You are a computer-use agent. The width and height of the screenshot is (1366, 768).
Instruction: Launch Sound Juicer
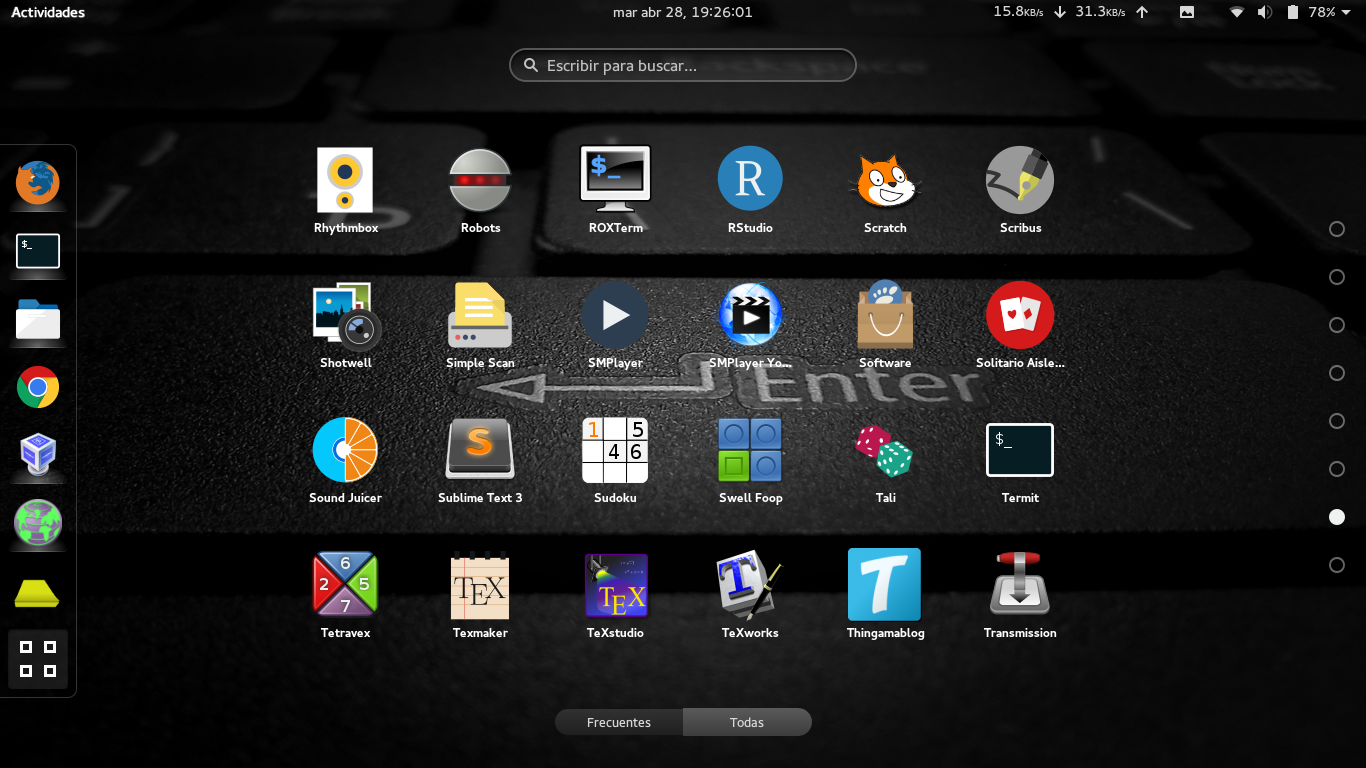345,450
